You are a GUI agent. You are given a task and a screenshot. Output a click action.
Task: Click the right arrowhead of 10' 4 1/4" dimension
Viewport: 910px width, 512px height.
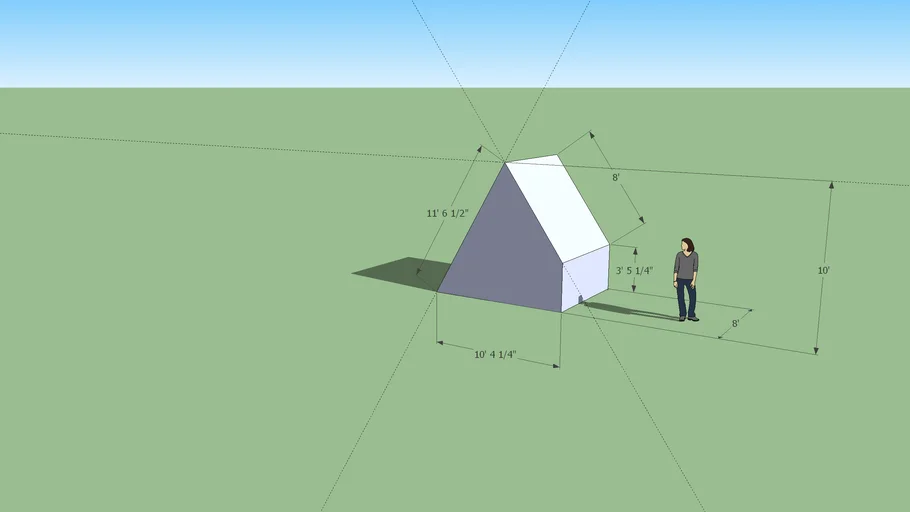pyautogui.click(x=555, y=366)
